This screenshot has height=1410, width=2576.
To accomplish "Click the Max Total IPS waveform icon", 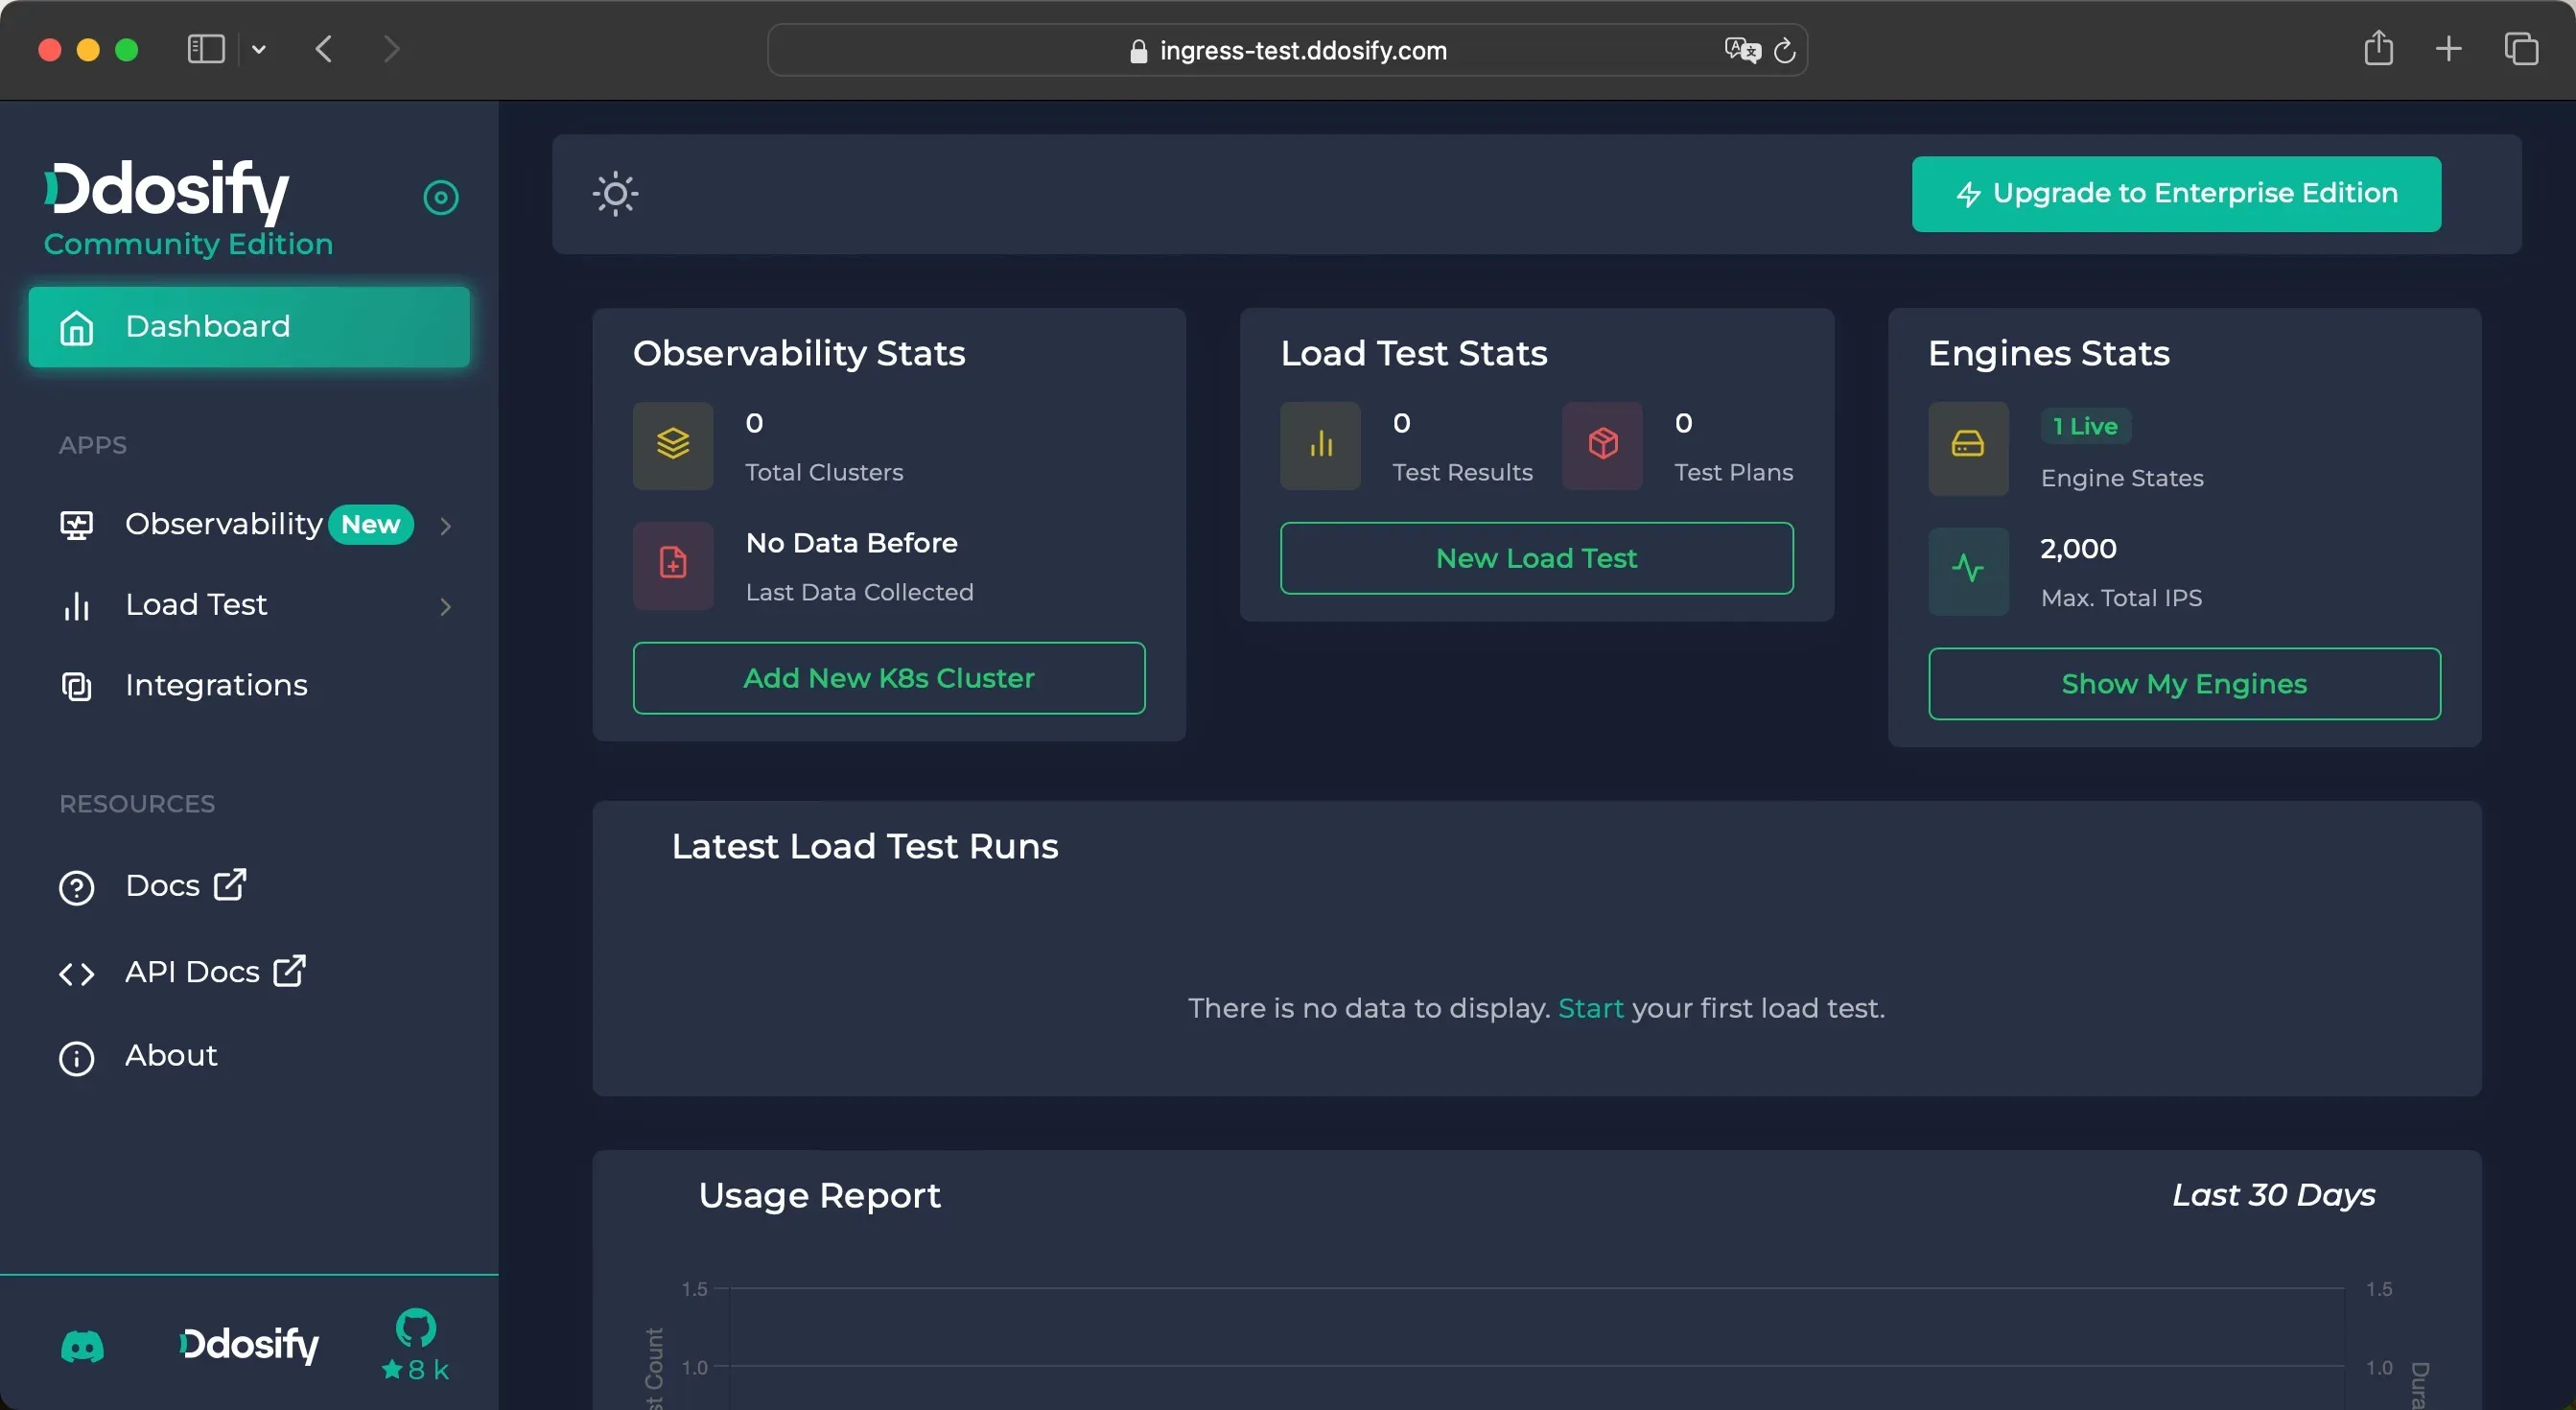I will pyautogui.click(x=1967, y=571).
